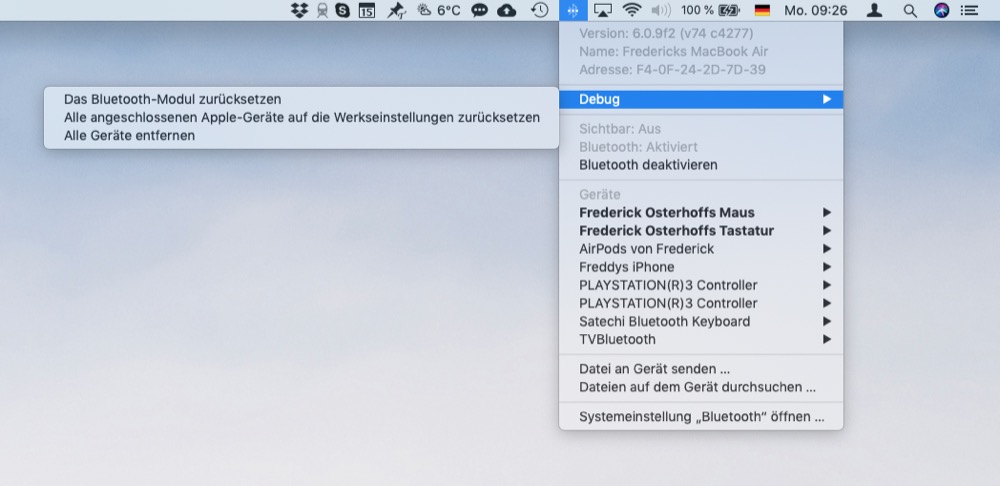
Task: Open the AirPlay display menu
Action: [x=602, y=10]
